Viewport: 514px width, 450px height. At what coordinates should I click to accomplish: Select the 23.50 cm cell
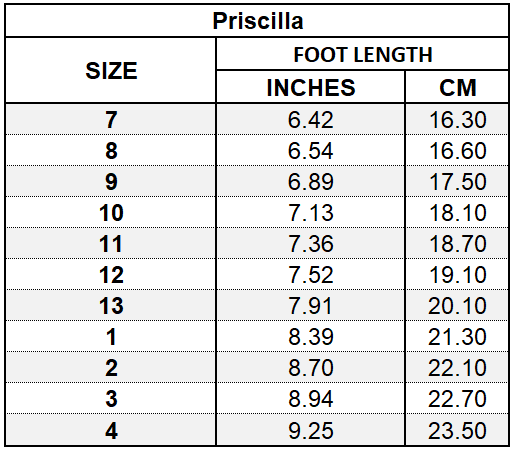click(x=457, y=430)
